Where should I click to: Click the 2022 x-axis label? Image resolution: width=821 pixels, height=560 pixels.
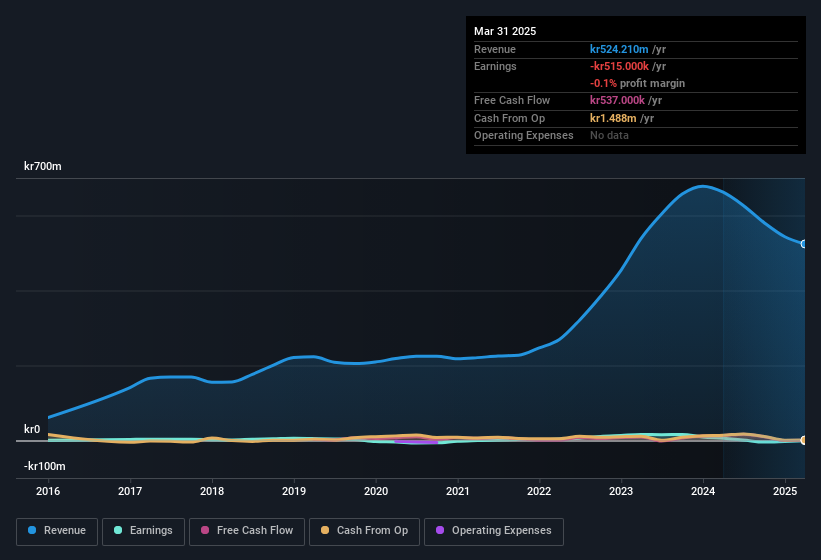(539, 491)
